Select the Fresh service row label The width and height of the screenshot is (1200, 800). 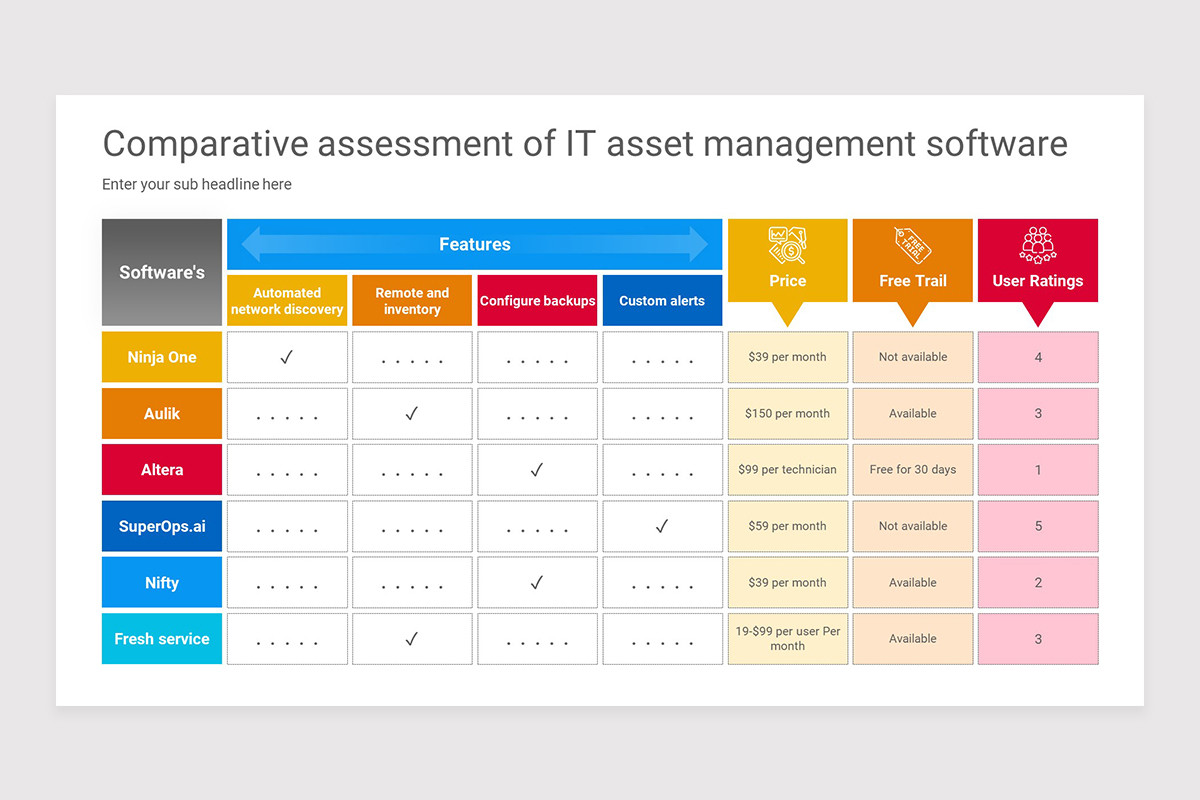162,638
